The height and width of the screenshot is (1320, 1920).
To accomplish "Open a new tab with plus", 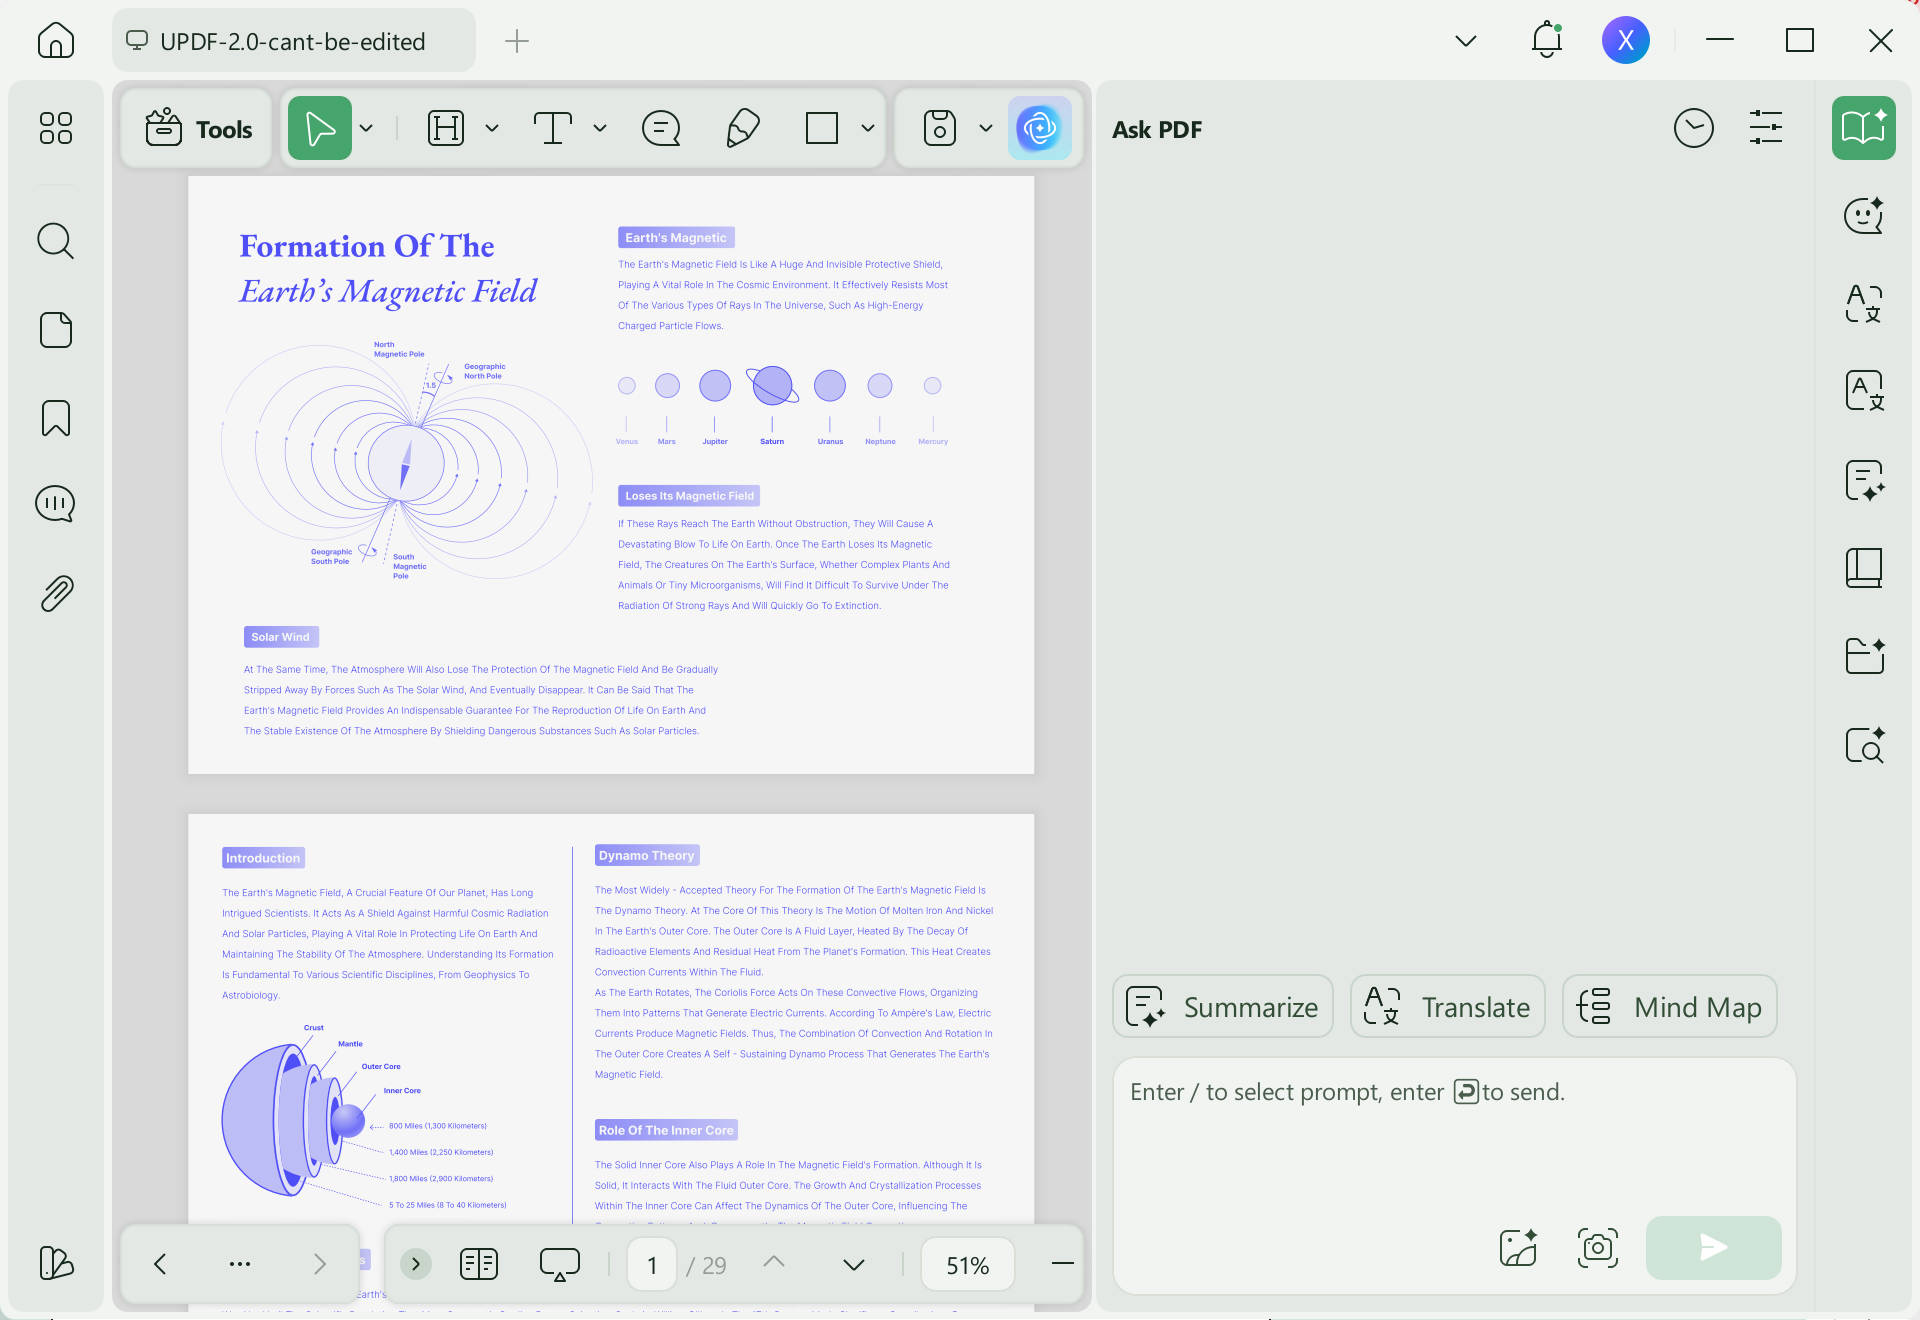I will point(517,41).
